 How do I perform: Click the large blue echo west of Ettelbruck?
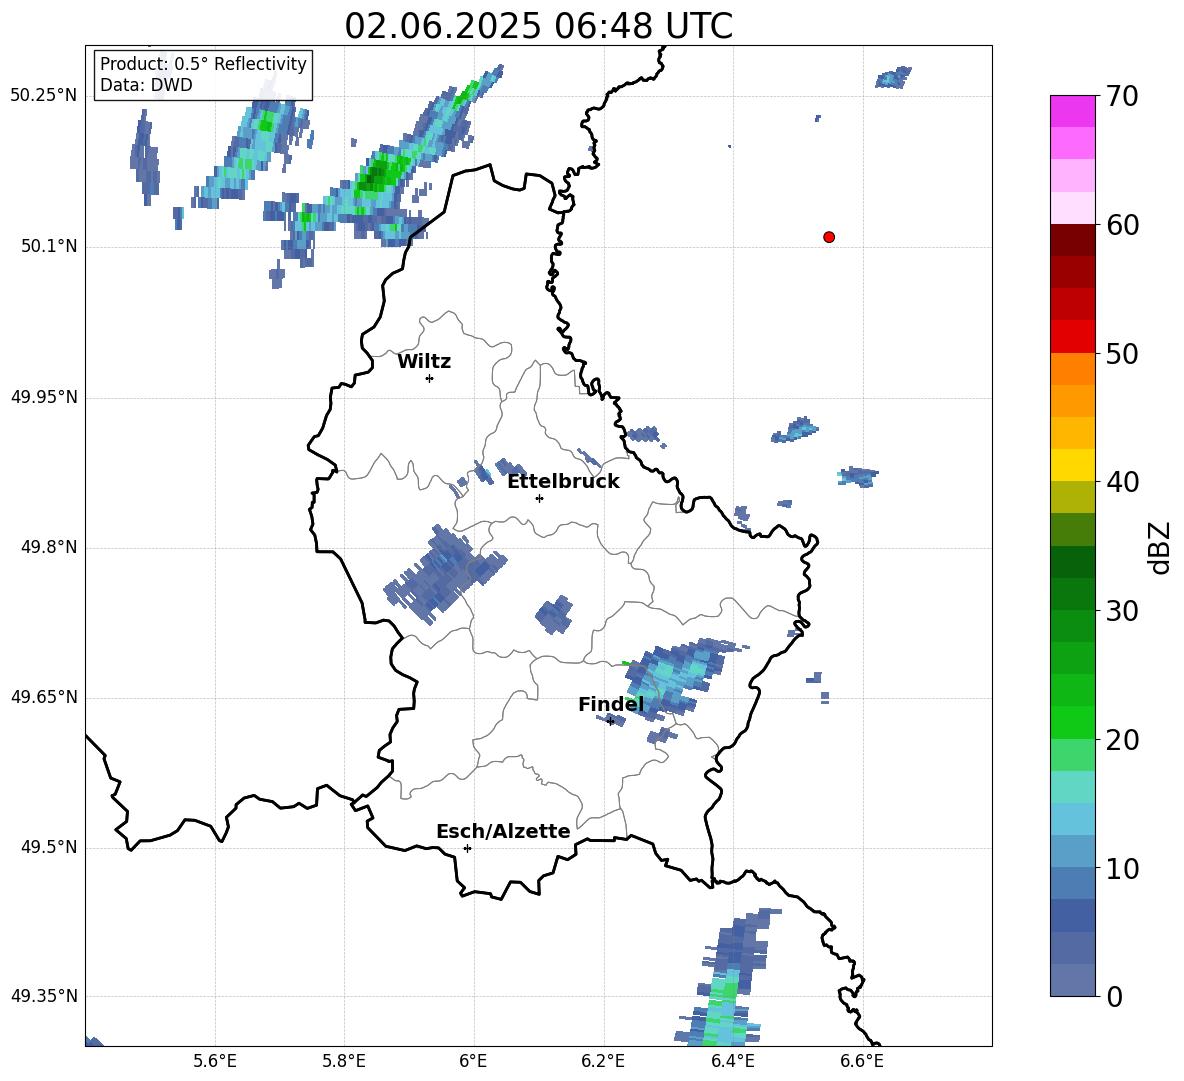tap(444, 575)
